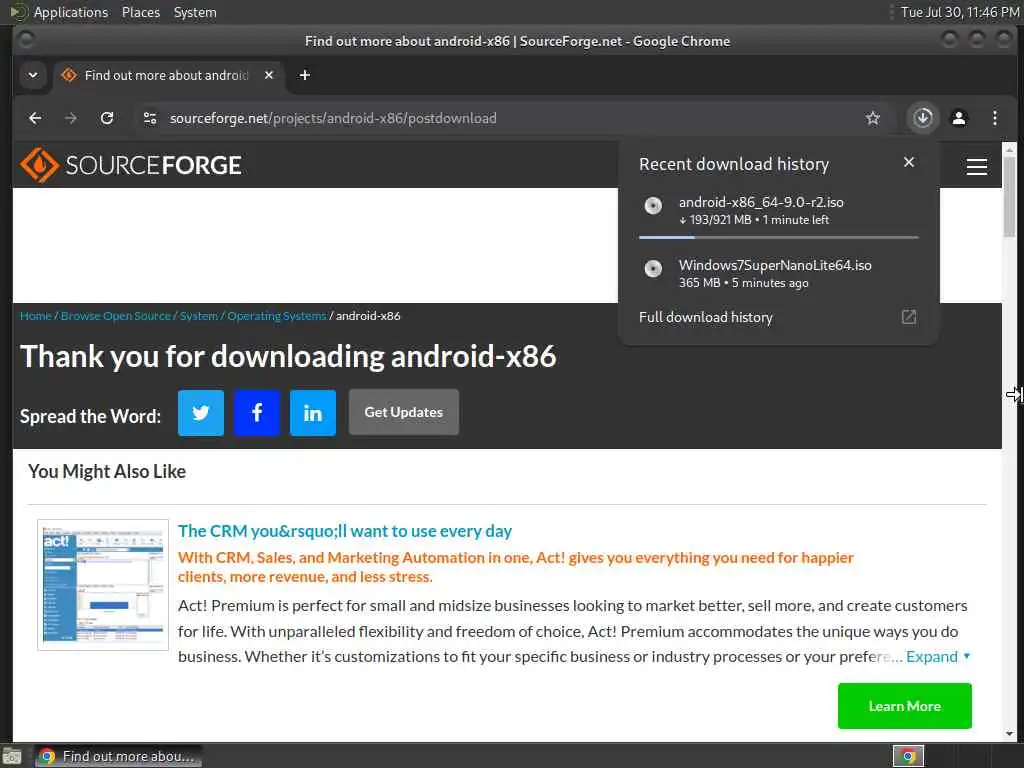The width and height of the screenshot is (1024, 768).
Task: Open the Home breadcrumb link
Action: coord(35,316)
